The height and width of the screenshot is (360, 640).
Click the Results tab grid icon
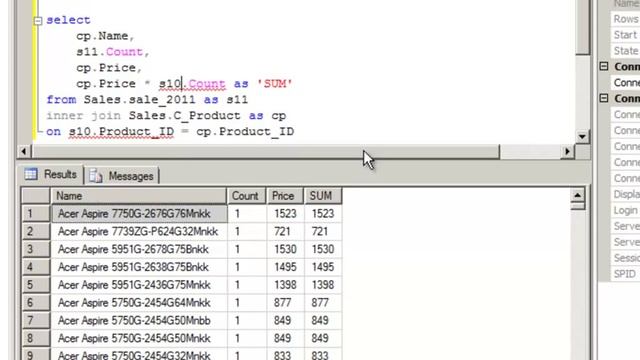(x=31, y=174)
